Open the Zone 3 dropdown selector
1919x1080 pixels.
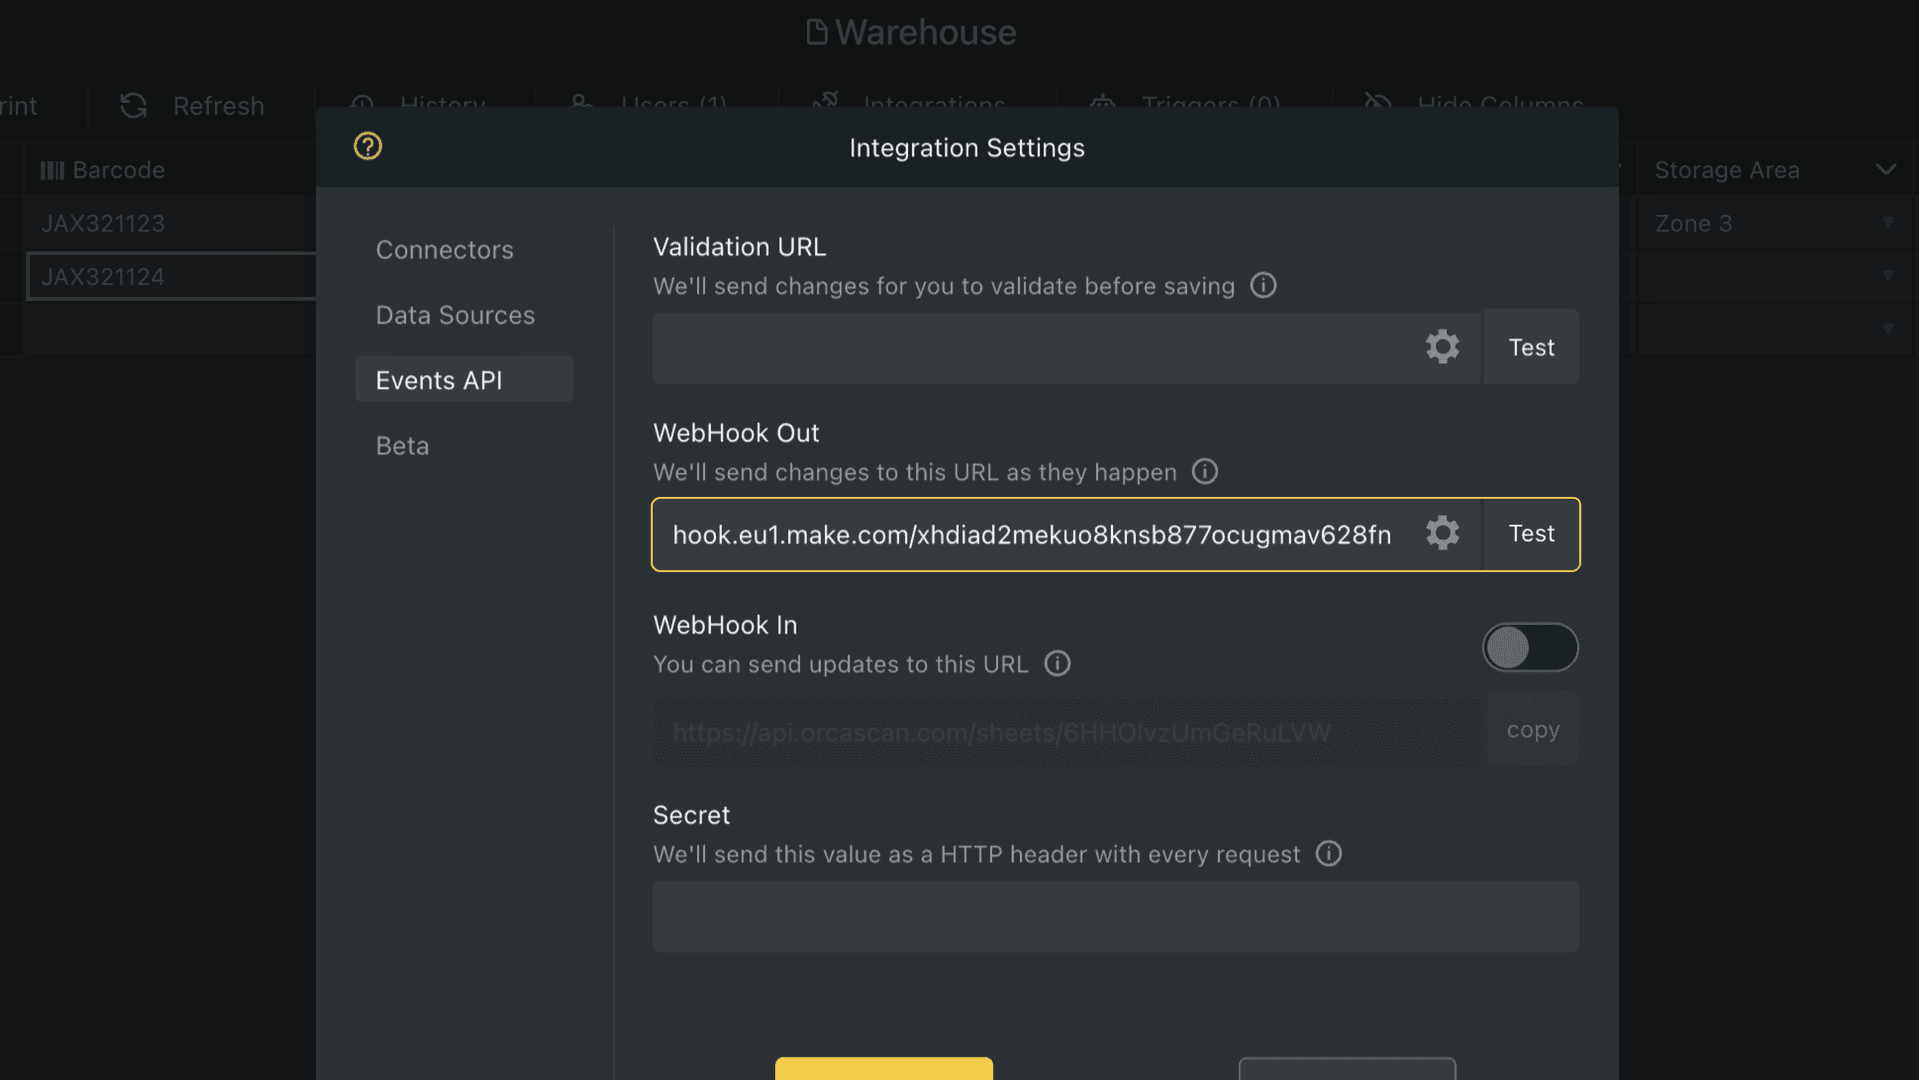coord(1888,223)
